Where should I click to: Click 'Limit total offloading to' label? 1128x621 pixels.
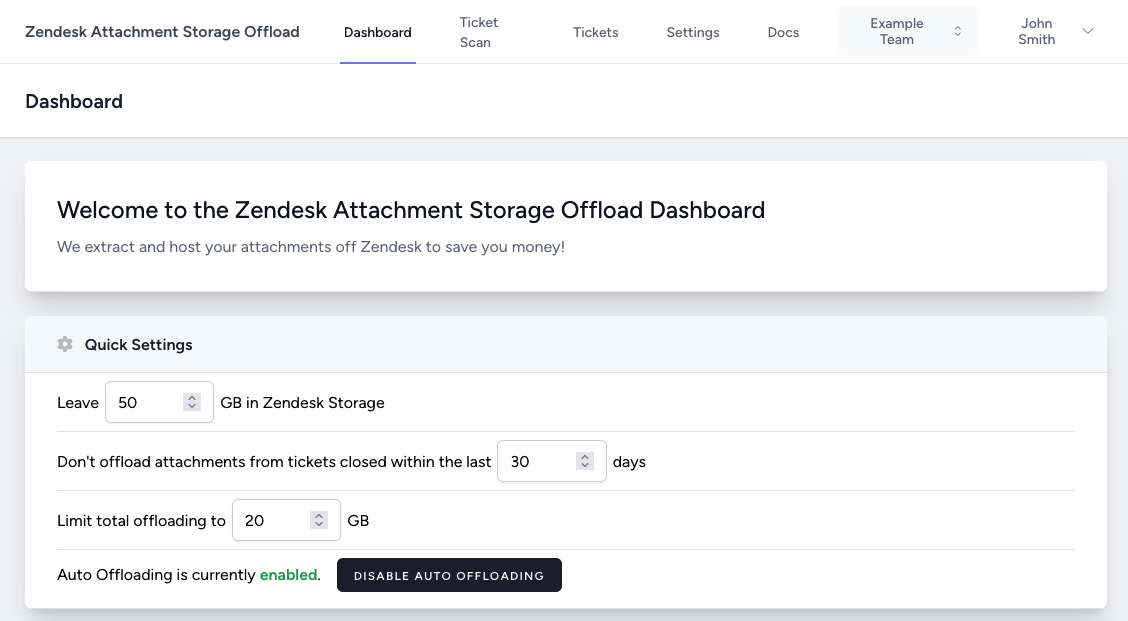click(141, 521)
